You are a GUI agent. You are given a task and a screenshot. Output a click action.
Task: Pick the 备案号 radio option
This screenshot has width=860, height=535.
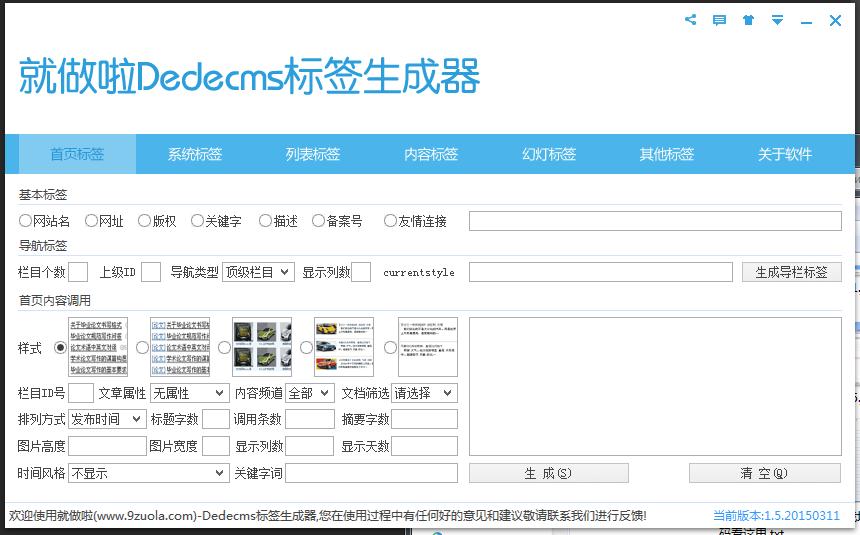[x=318, y=221]
